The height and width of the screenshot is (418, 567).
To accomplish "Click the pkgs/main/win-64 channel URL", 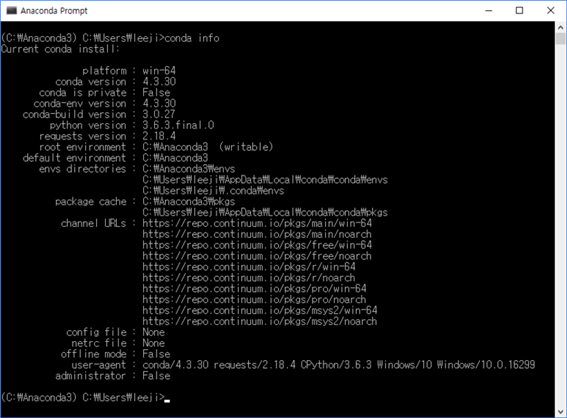I will point(257,223).
